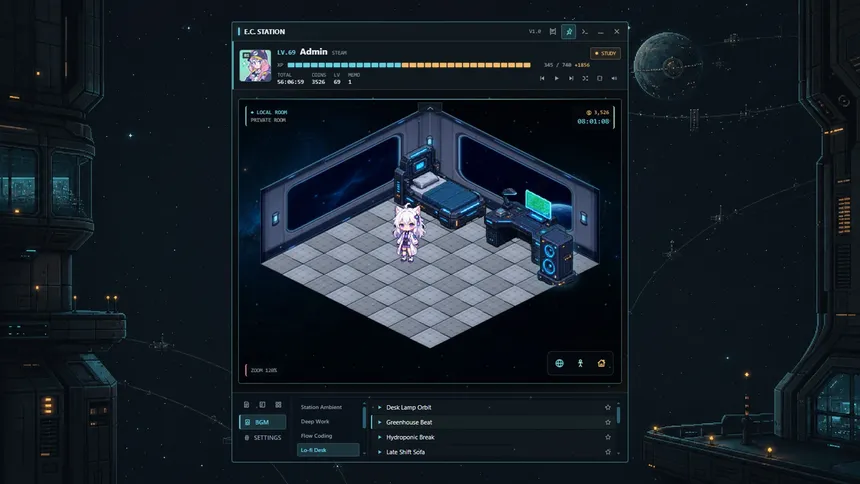
Task: Click the green computer monitor on desk
Action: (538, 204)
